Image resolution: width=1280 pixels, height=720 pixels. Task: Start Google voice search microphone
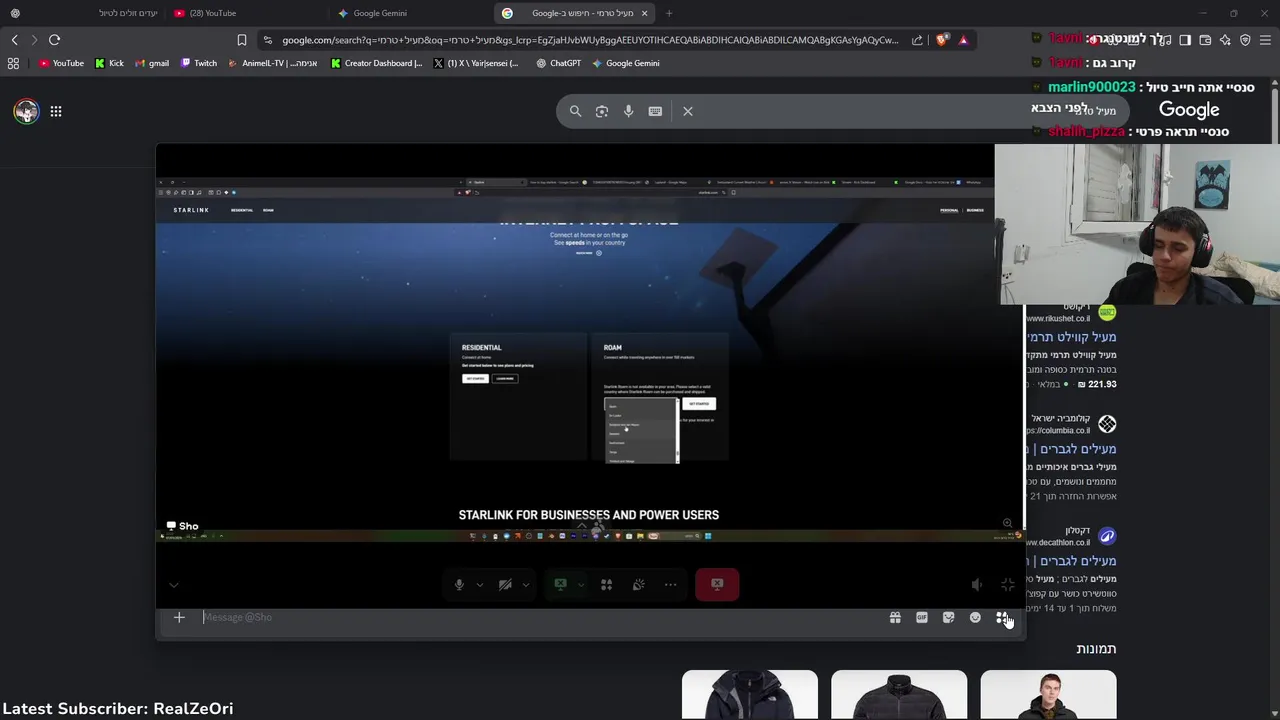[628, 111]
